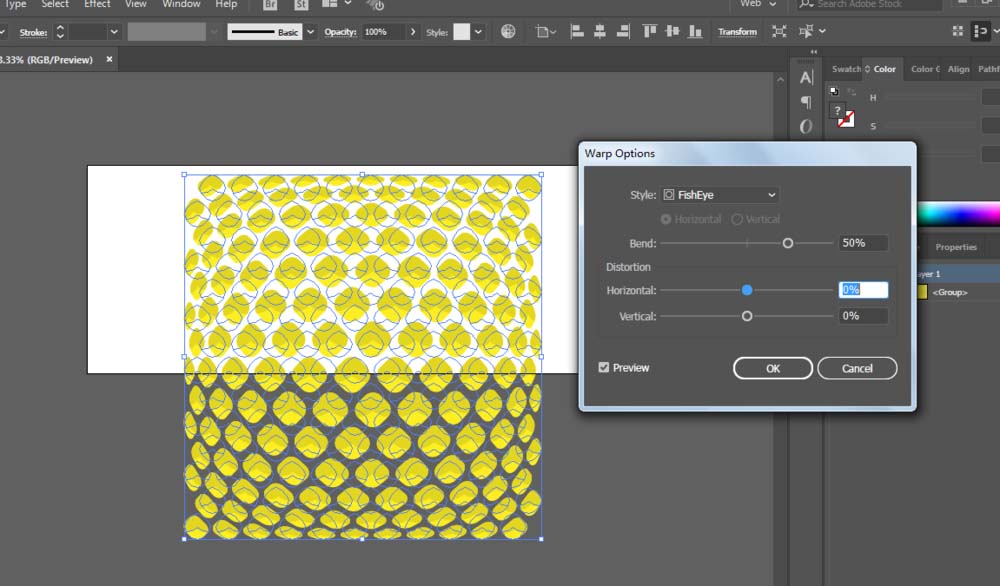The height and width of the screenshot is (586, 1000).
Task: Open the OpenType panel icon
Action: pyautogui.click(x=806, y=126)
